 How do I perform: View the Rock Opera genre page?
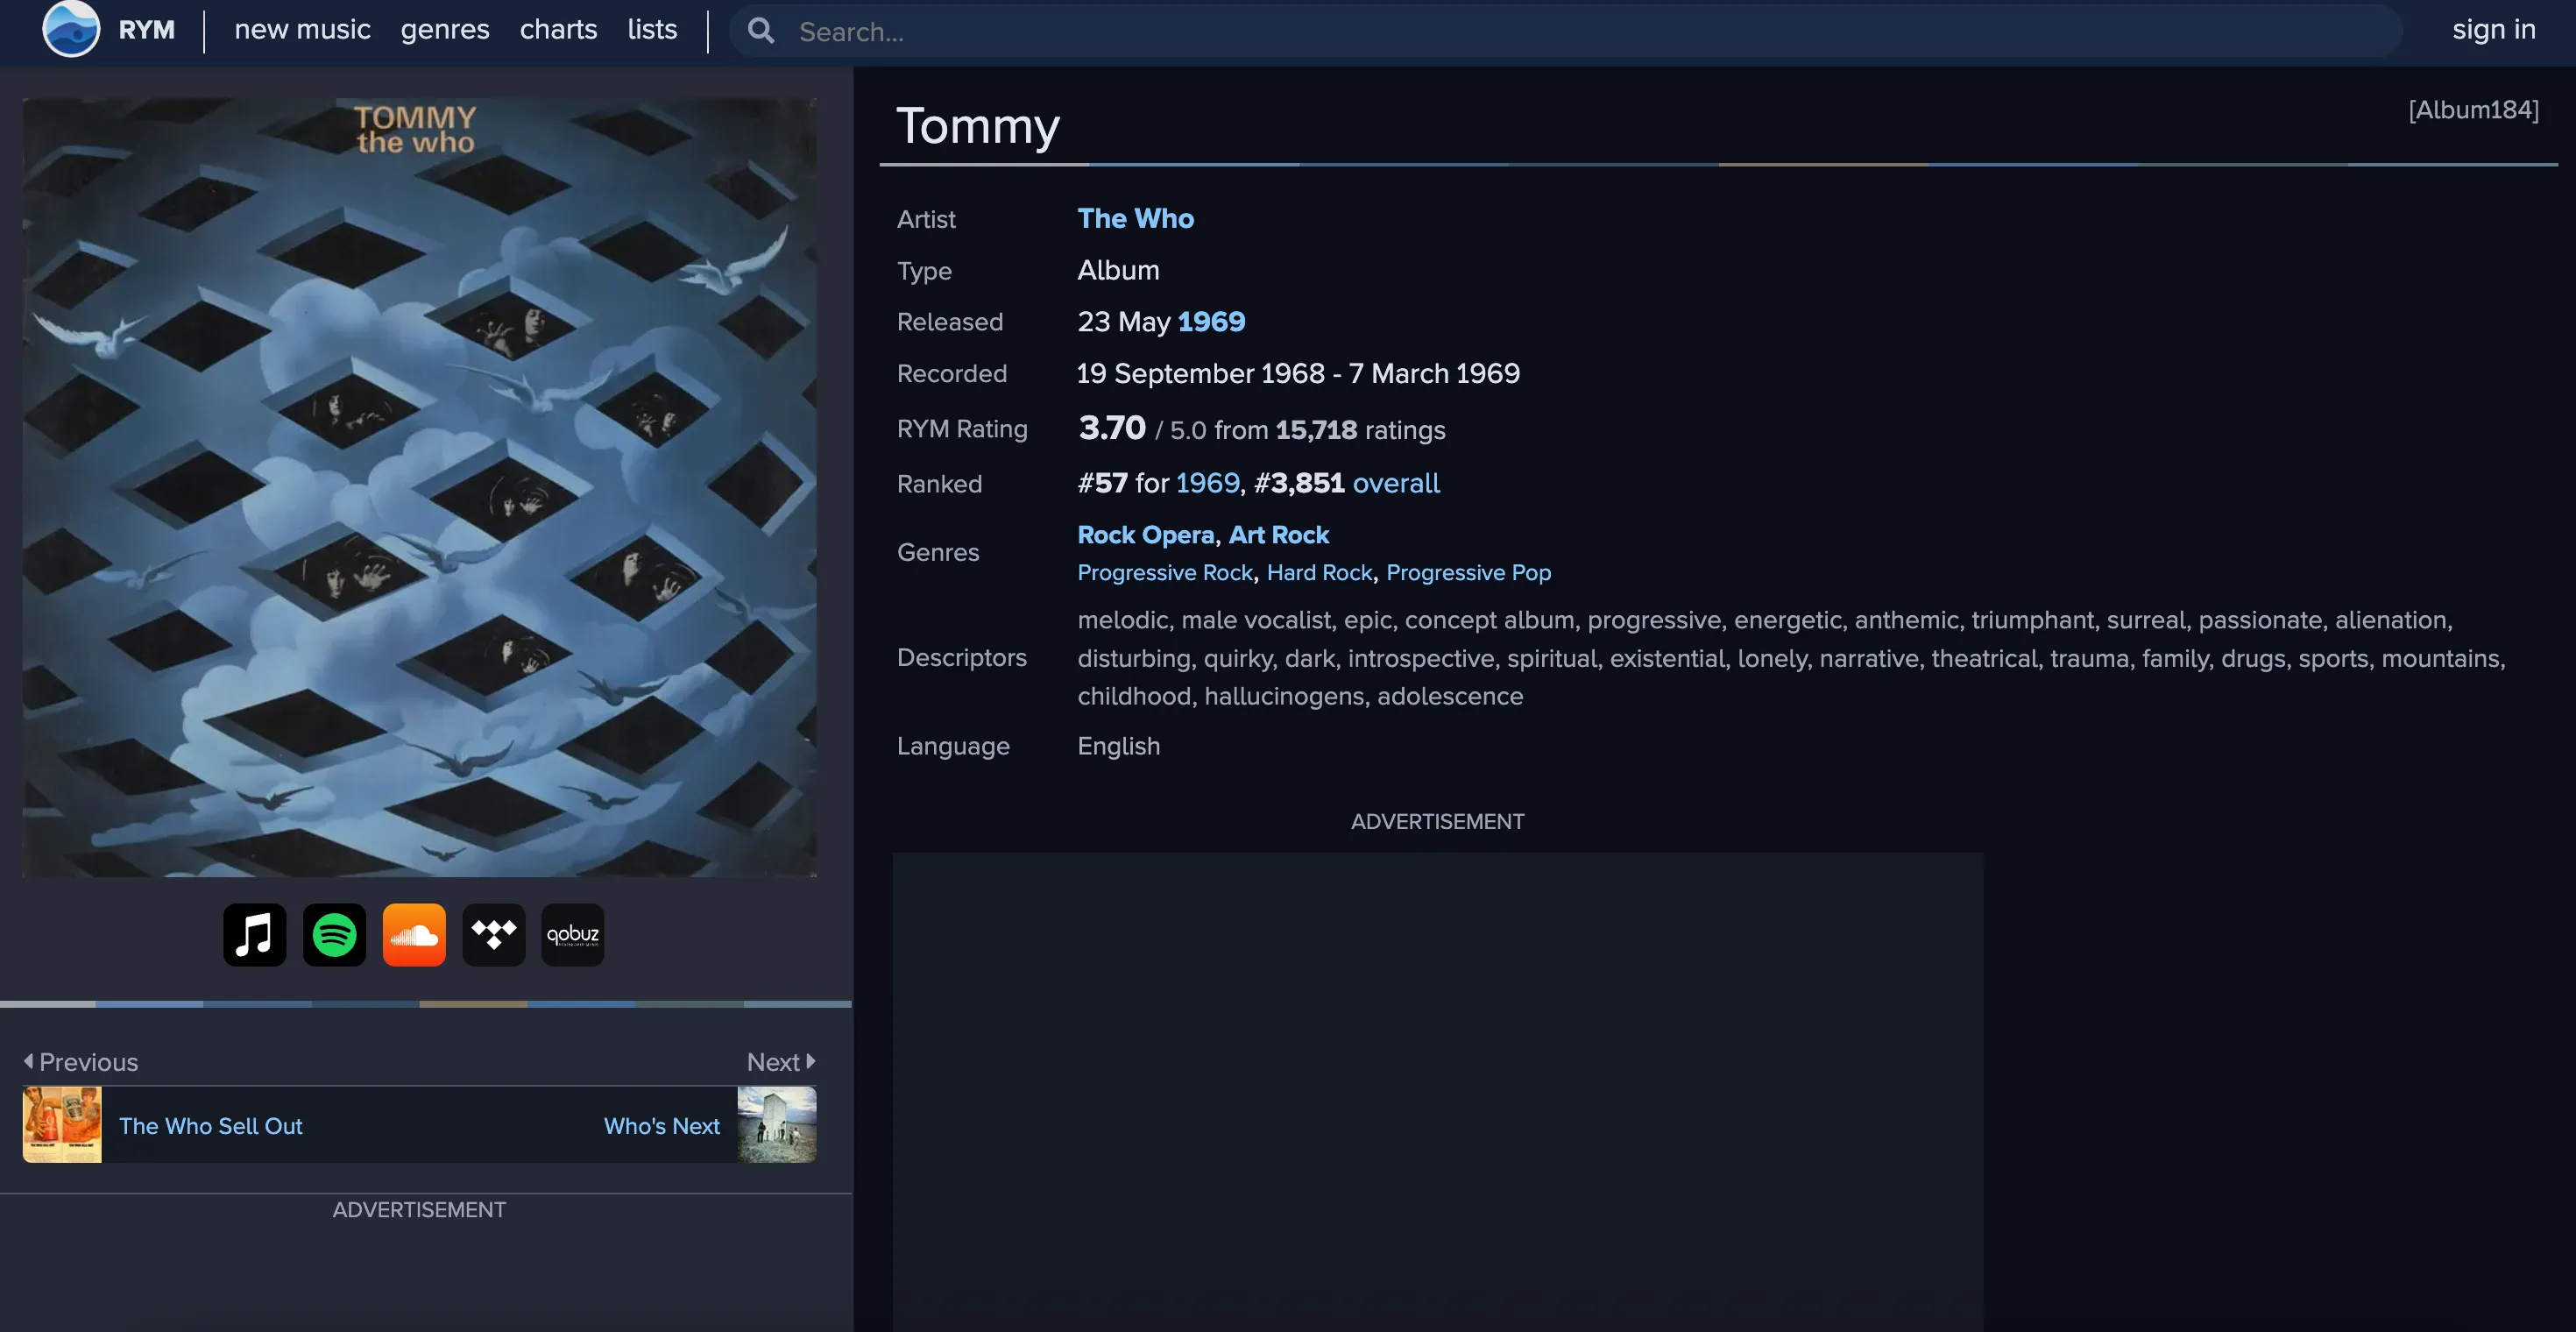(1146, 535)
